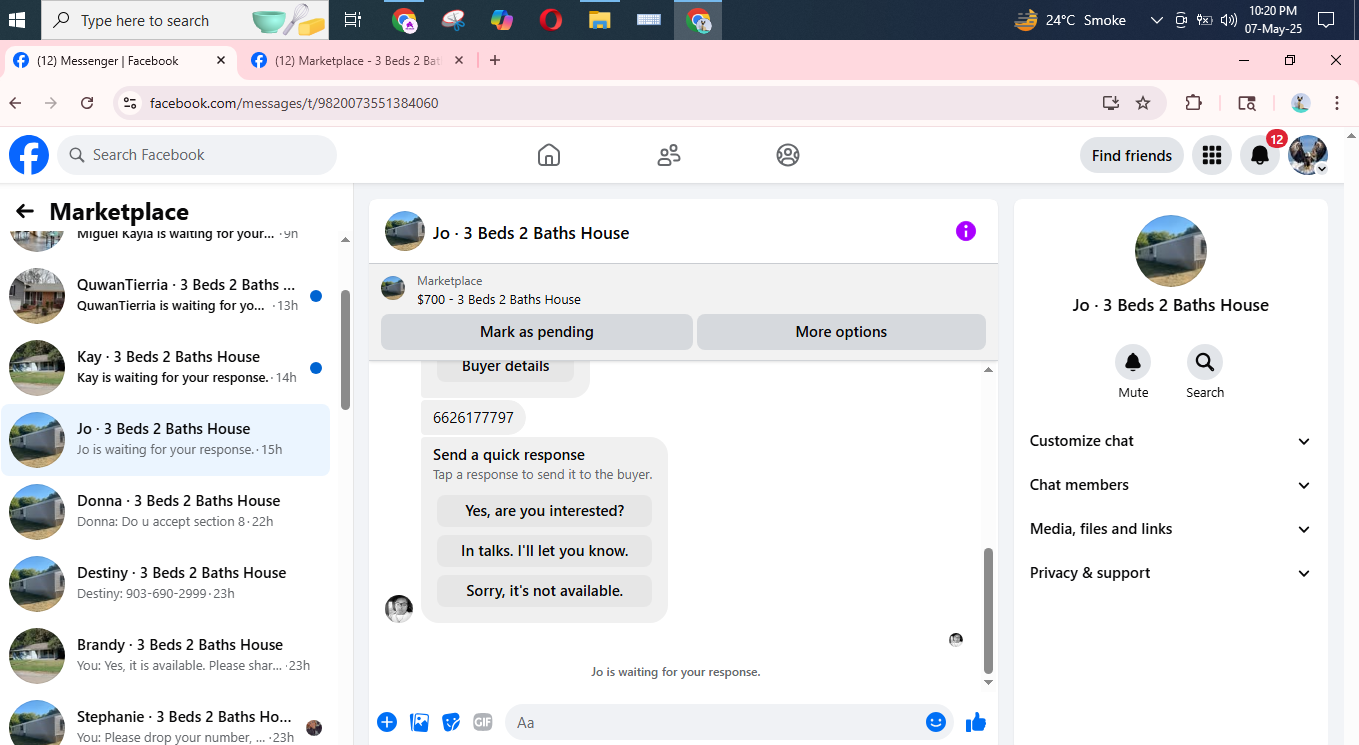1359x745 pixels.
Task: Open QuwanTierria conversation
Action: point(166,295)
